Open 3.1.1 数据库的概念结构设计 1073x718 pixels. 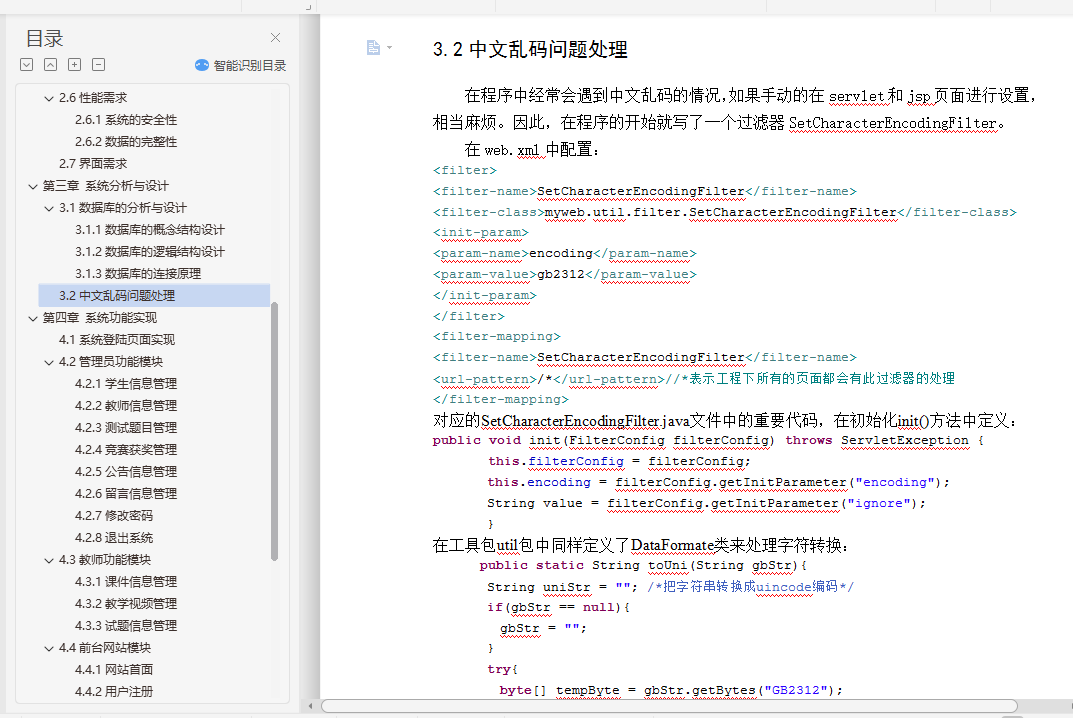(150, 230)
